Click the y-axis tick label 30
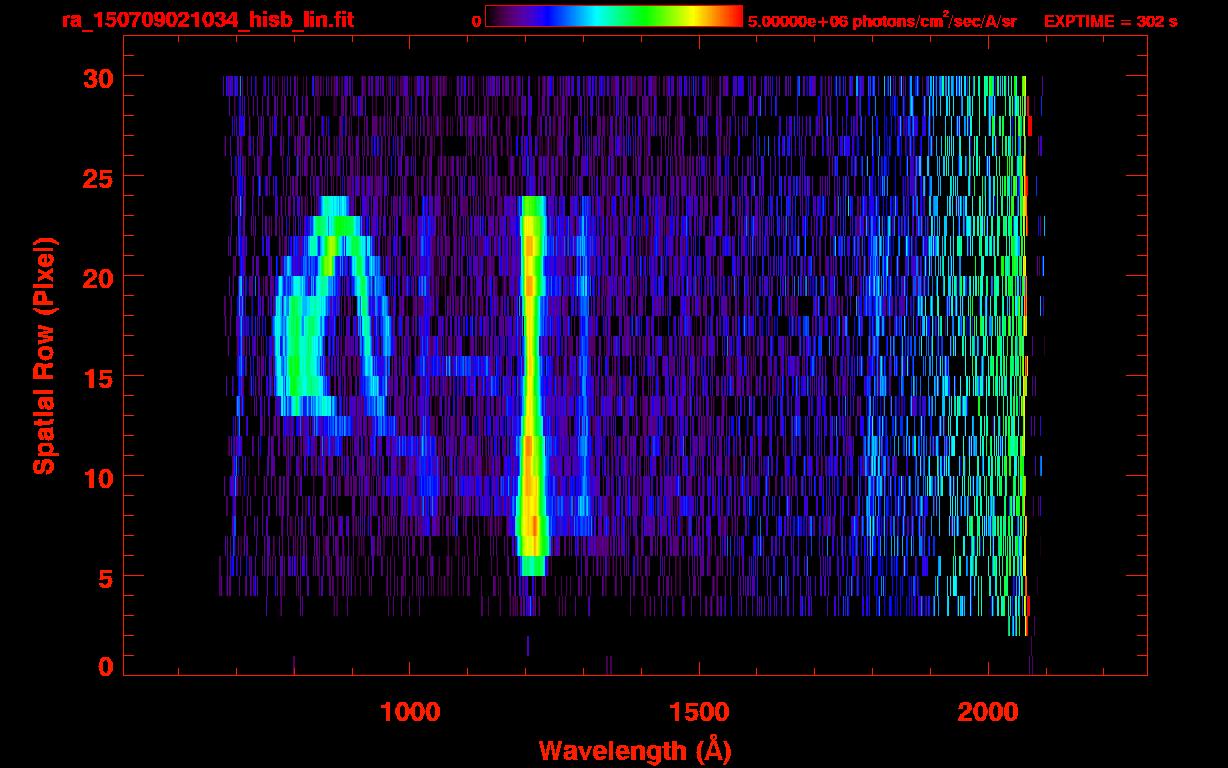1228x768 pixels. pyautogui.click(x=98, y=77)
